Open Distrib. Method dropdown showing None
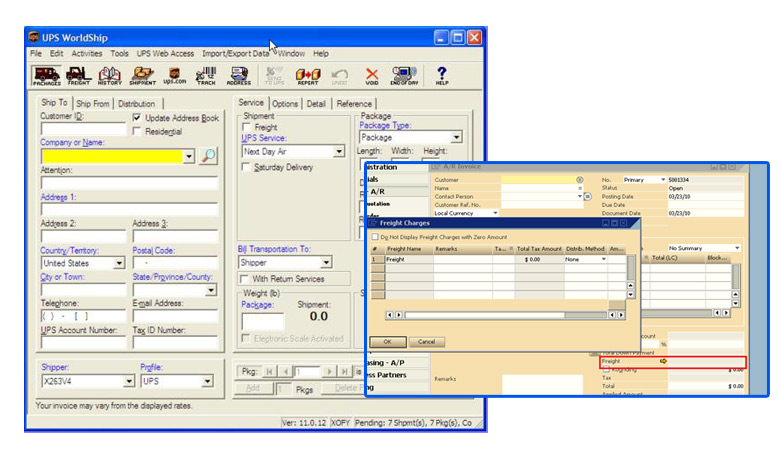The width and height of the screenshot is (780, 465). (x=604, y=259)
